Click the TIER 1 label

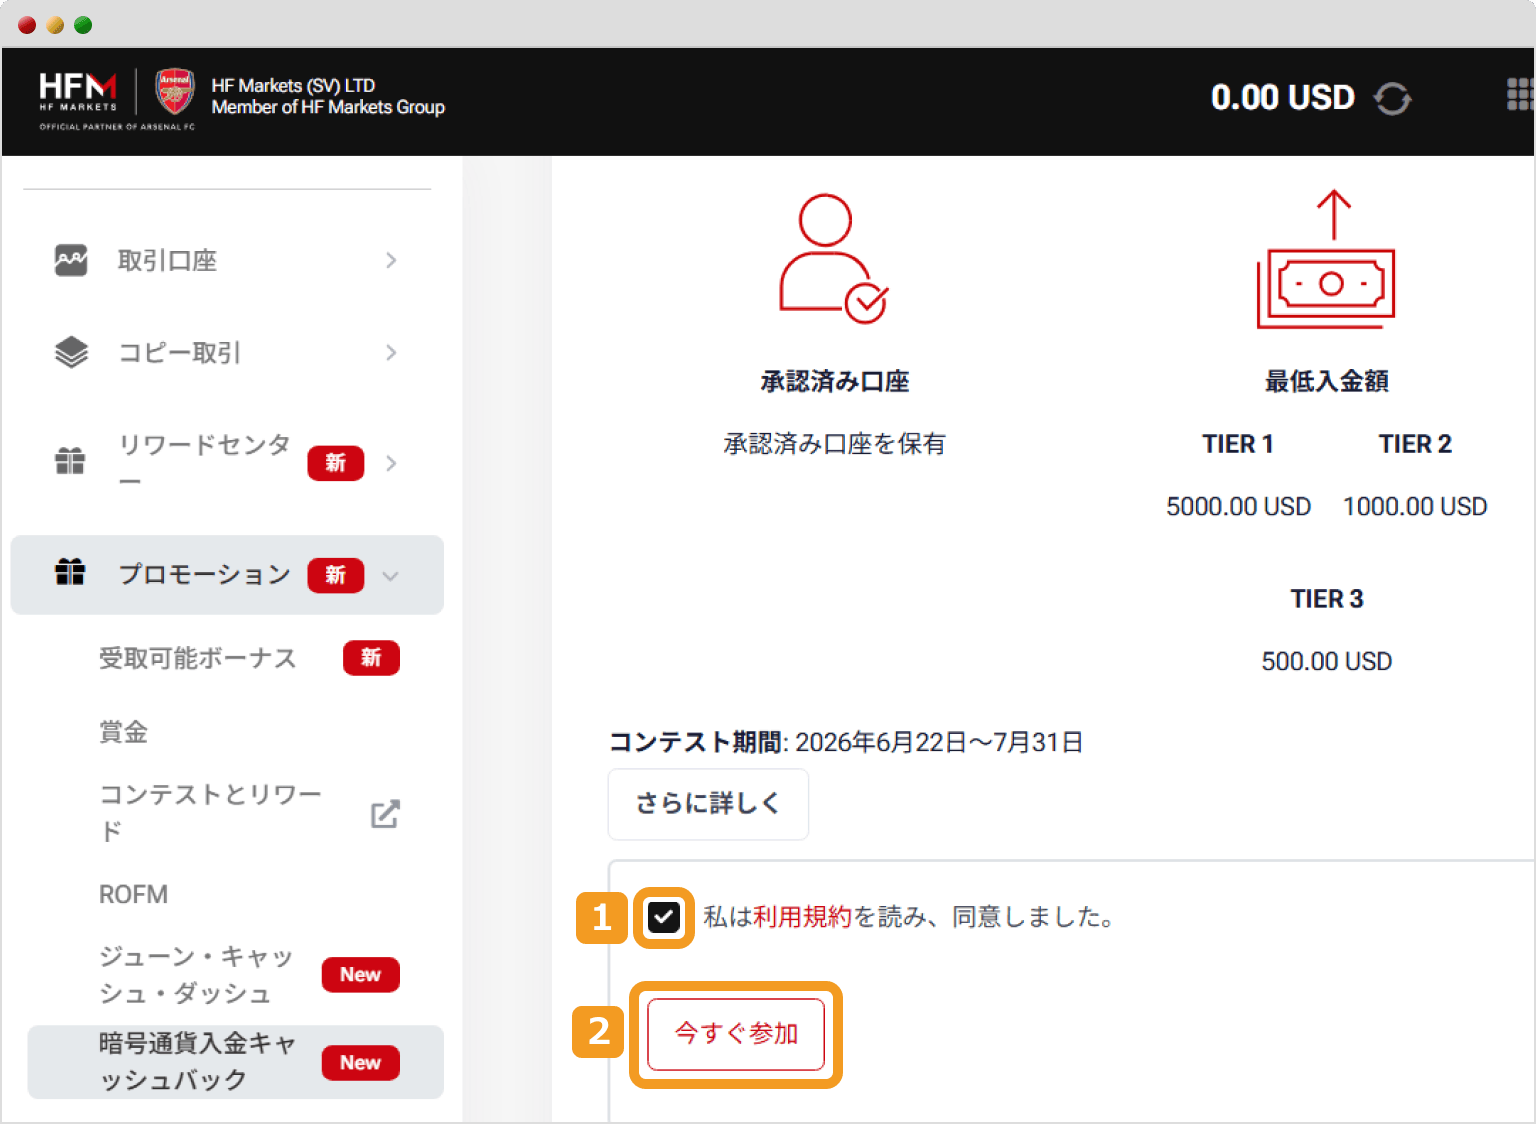[x=1238, y=444]
